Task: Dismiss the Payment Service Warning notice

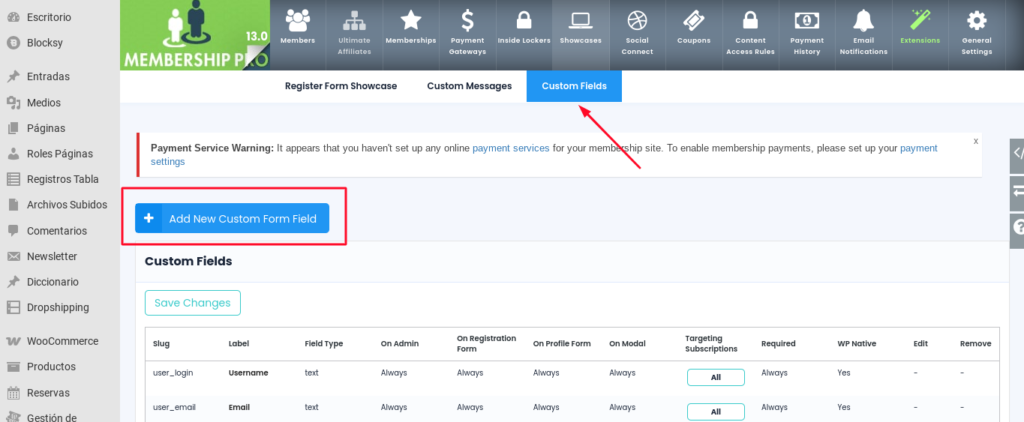Action: (976, 140)
